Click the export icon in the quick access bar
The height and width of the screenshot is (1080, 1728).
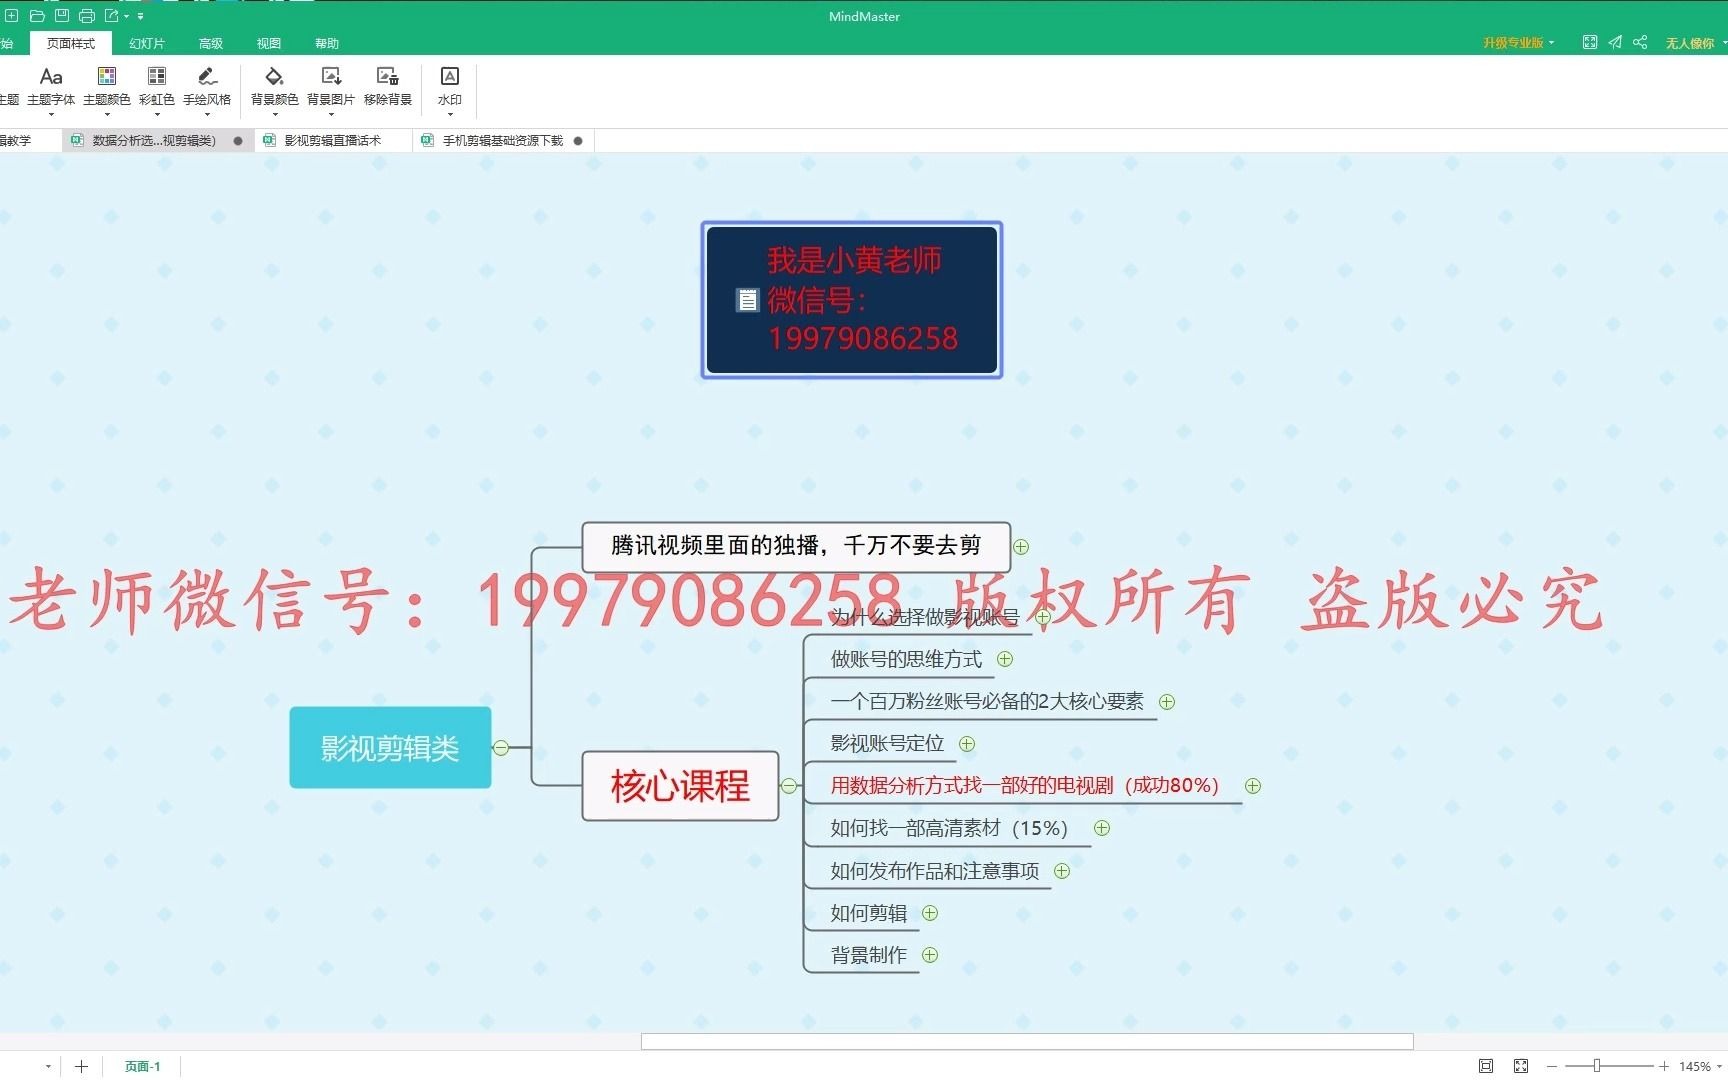tap(111, 16)
